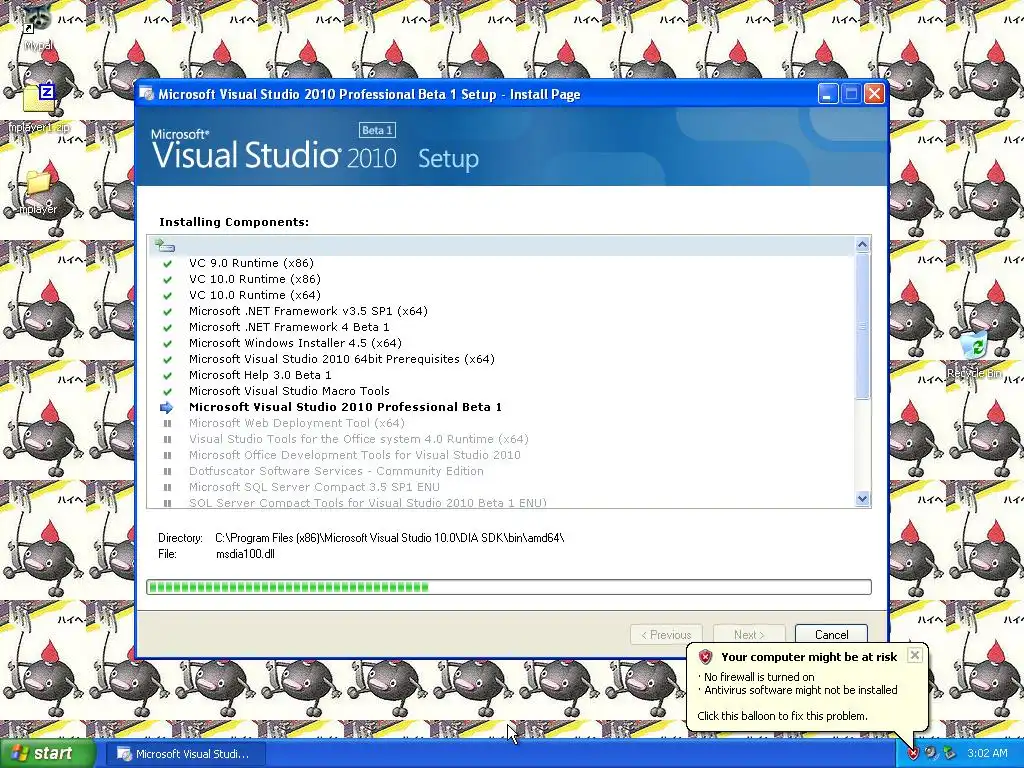1024x768 pixels.
Task: Click the checkmark beside .NET Framework v3.5 SP1 (x64)
Action: click(x=167, y=312)
